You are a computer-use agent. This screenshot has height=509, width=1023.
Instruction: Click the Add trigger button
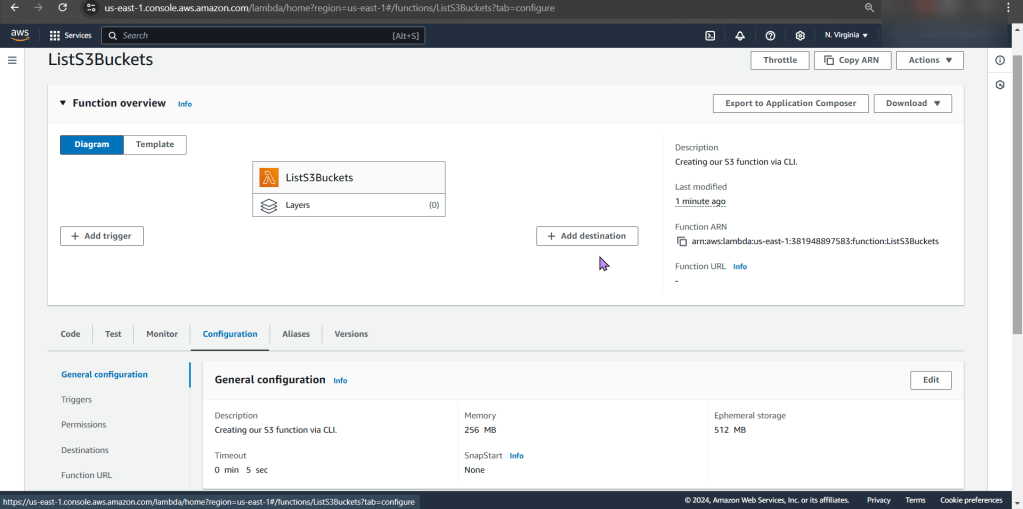tap(102, 236)
